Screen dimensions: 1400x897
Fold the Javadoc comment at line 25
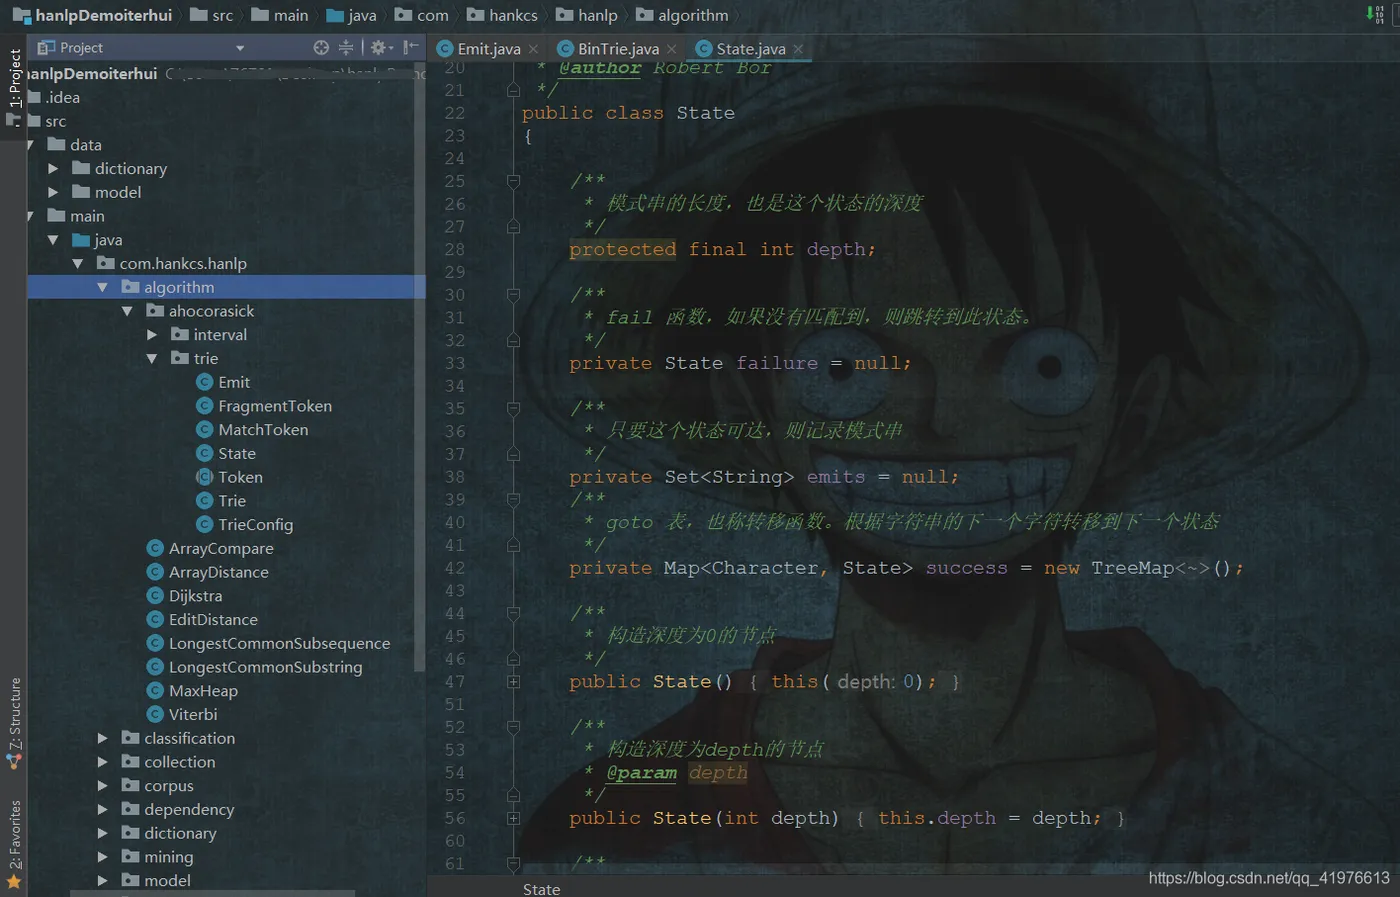[x=513, y=181]
